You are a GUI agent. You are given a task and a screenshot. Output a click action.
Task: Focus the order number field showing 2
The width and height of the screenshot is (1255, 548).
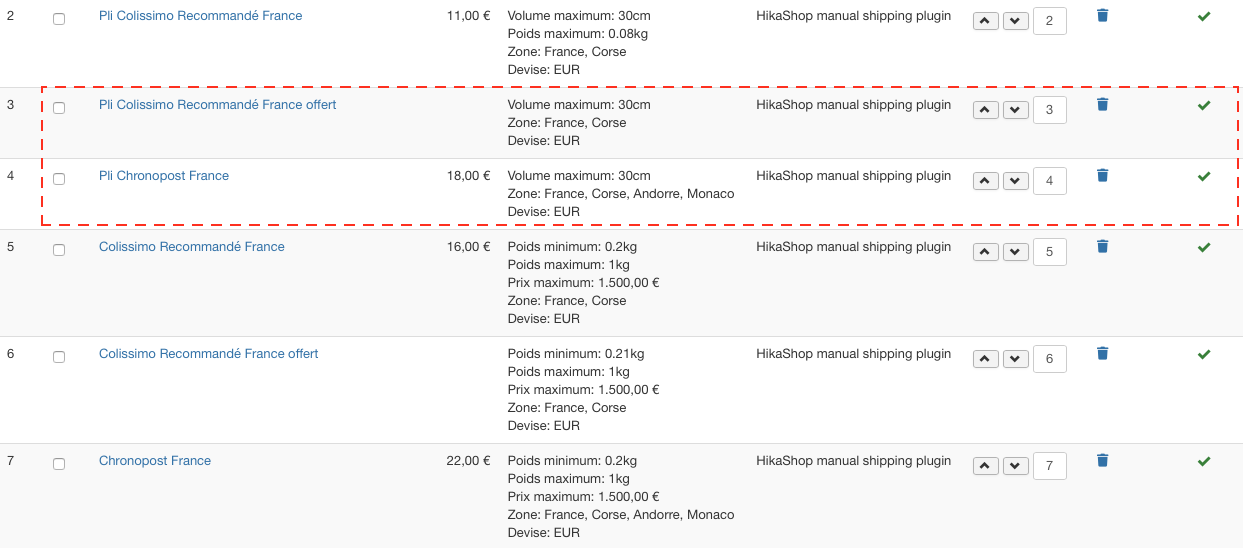[x=1049, y=21]
